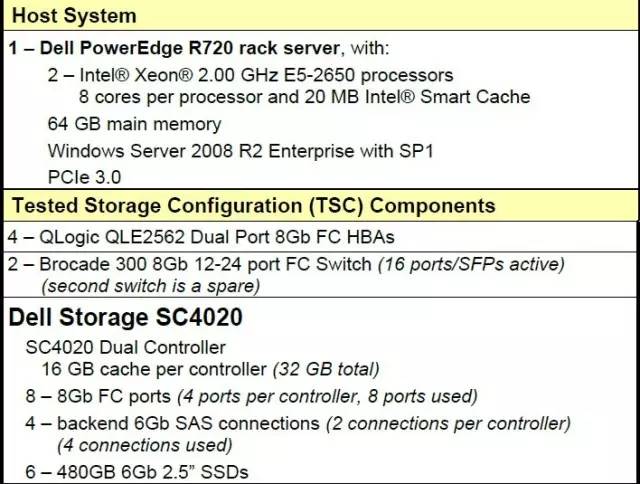The height and width of the screenshot is (484, 640).
Task: Select SC4020 Dual Controller line
Action: click(125, 347)
